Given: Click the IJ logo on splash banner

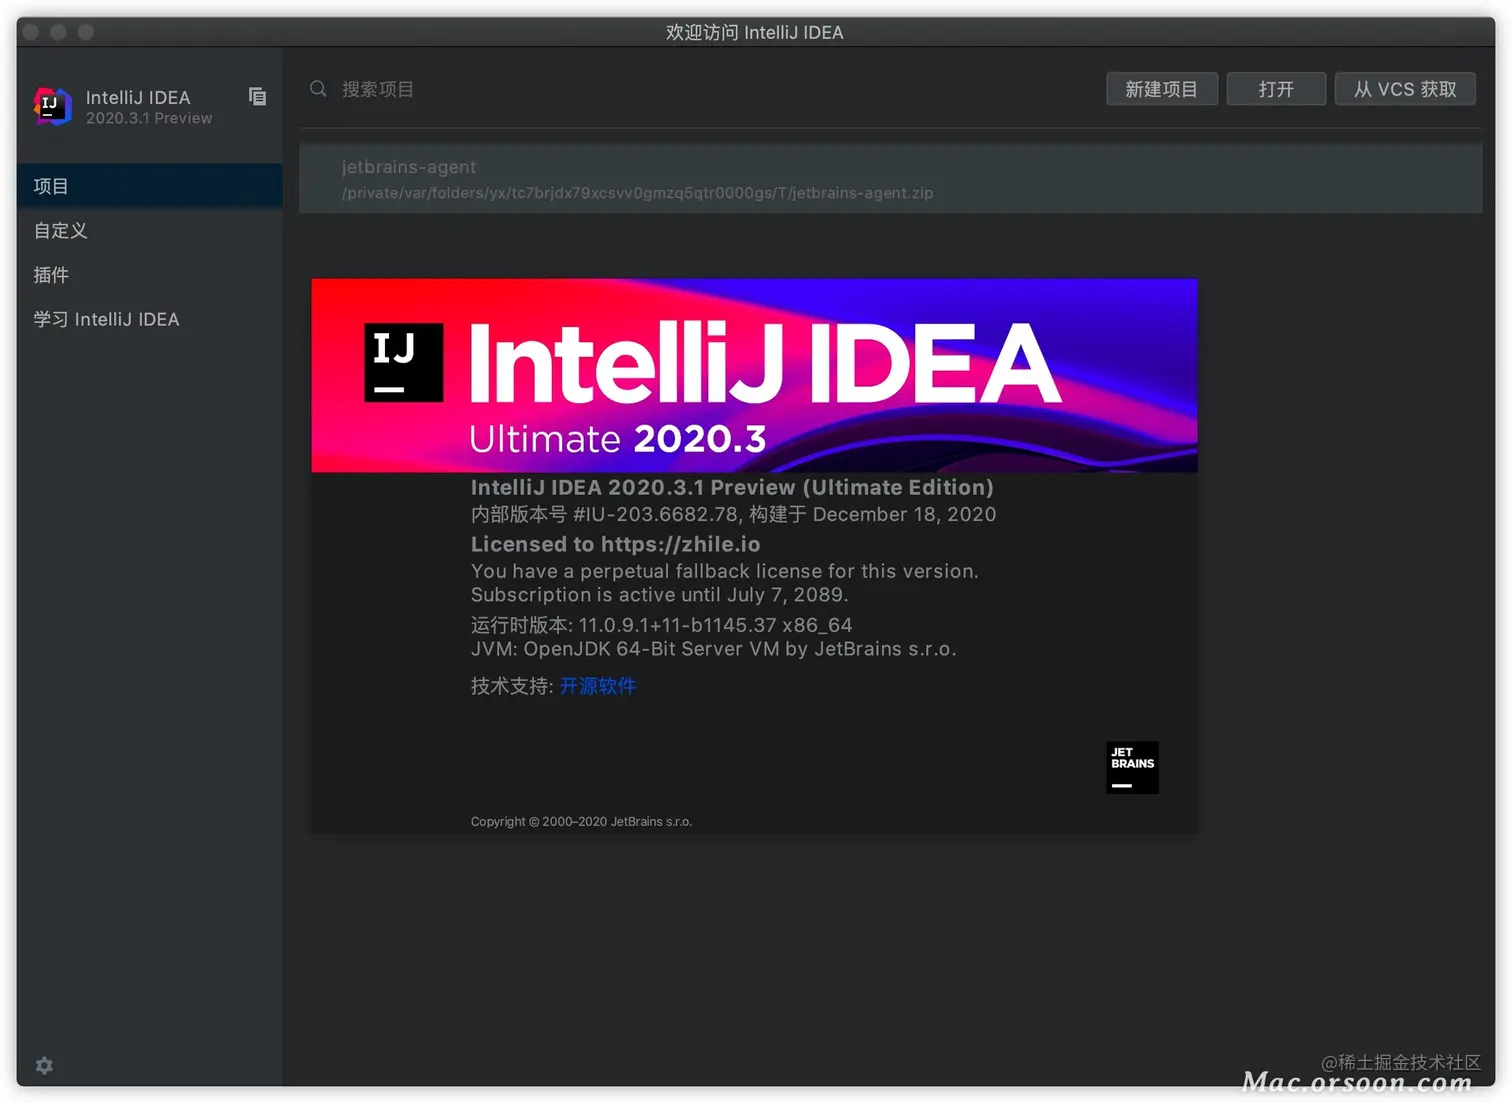Looking at the screenshot, I should [x=403, y=362].
